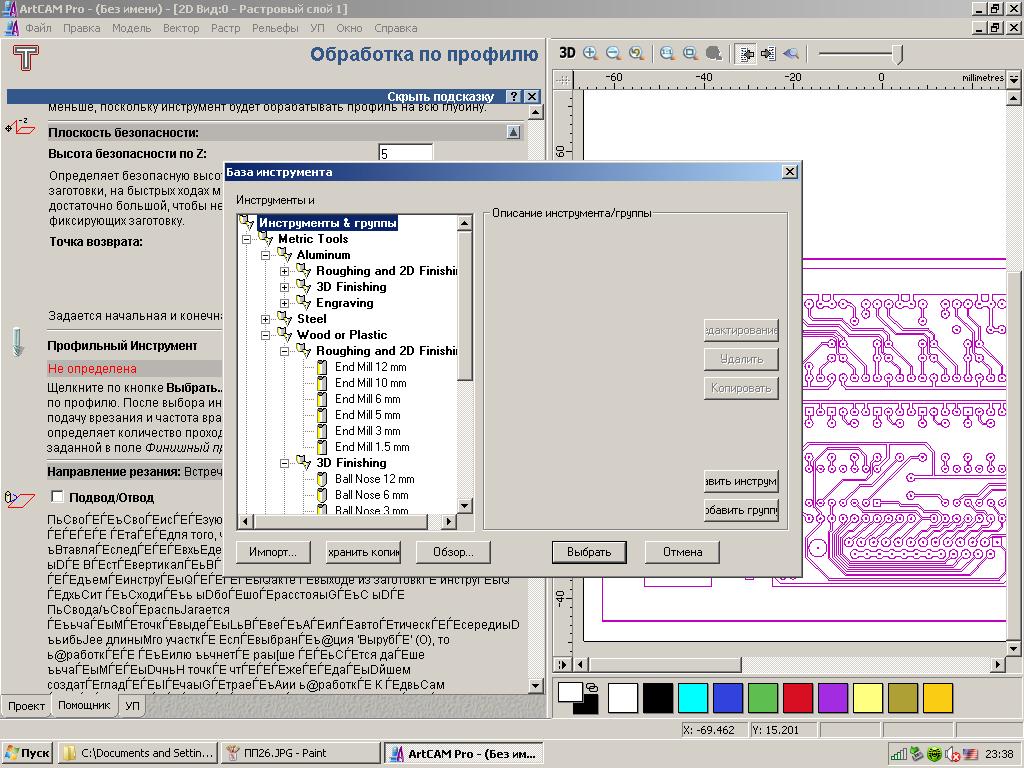The image size is (1024, 768).
Task: Click the ruler origin crosshair icon
Action: [x=563, y=80]
